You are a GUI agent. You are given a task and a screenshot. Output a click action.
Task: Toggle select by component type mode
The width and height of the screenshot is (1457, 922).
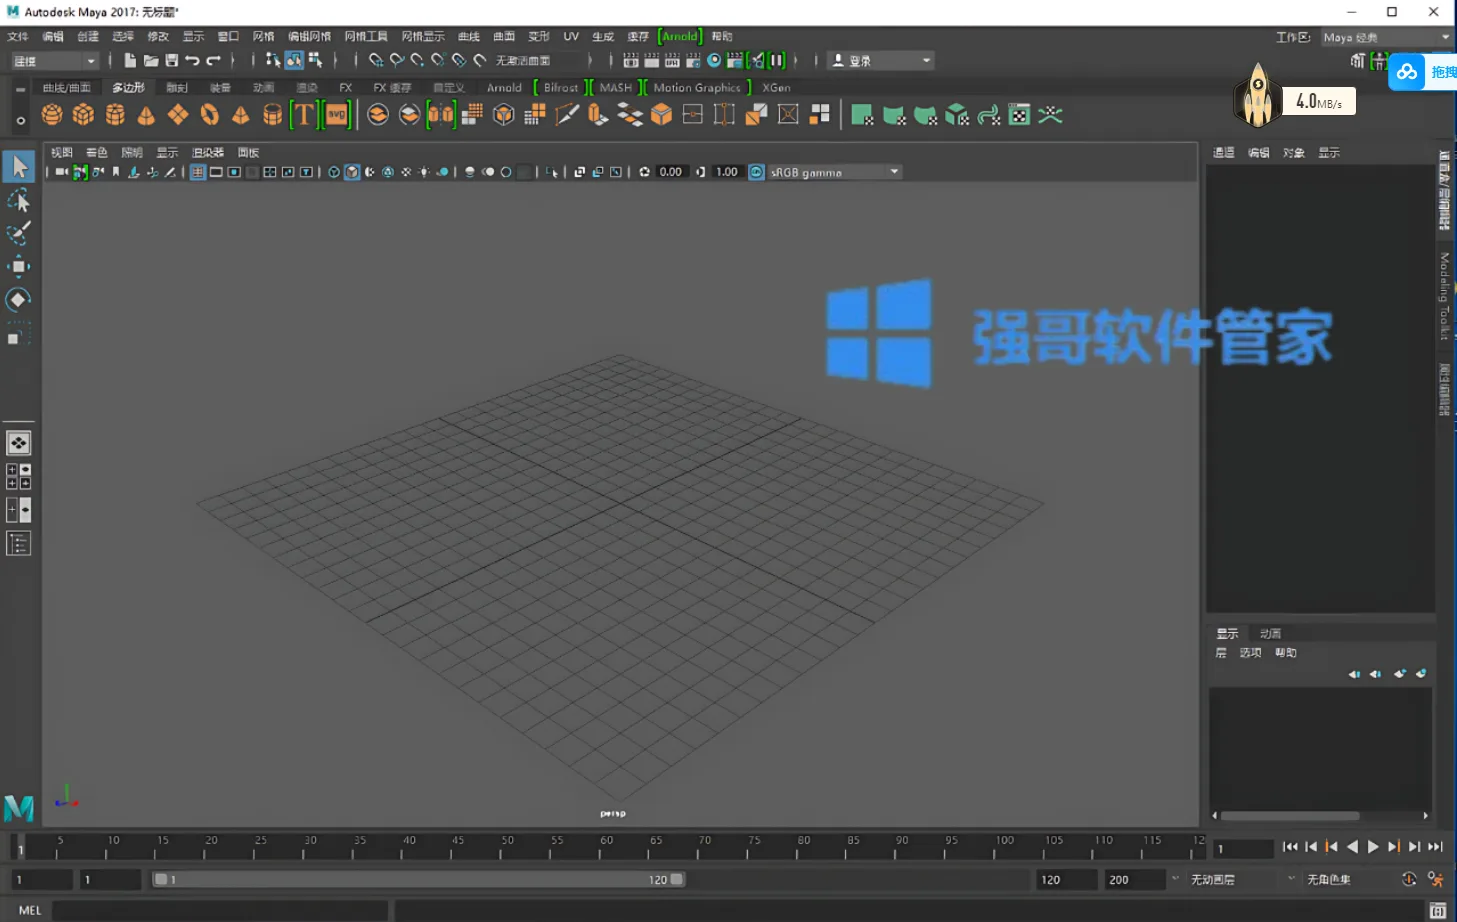(315, 61)
